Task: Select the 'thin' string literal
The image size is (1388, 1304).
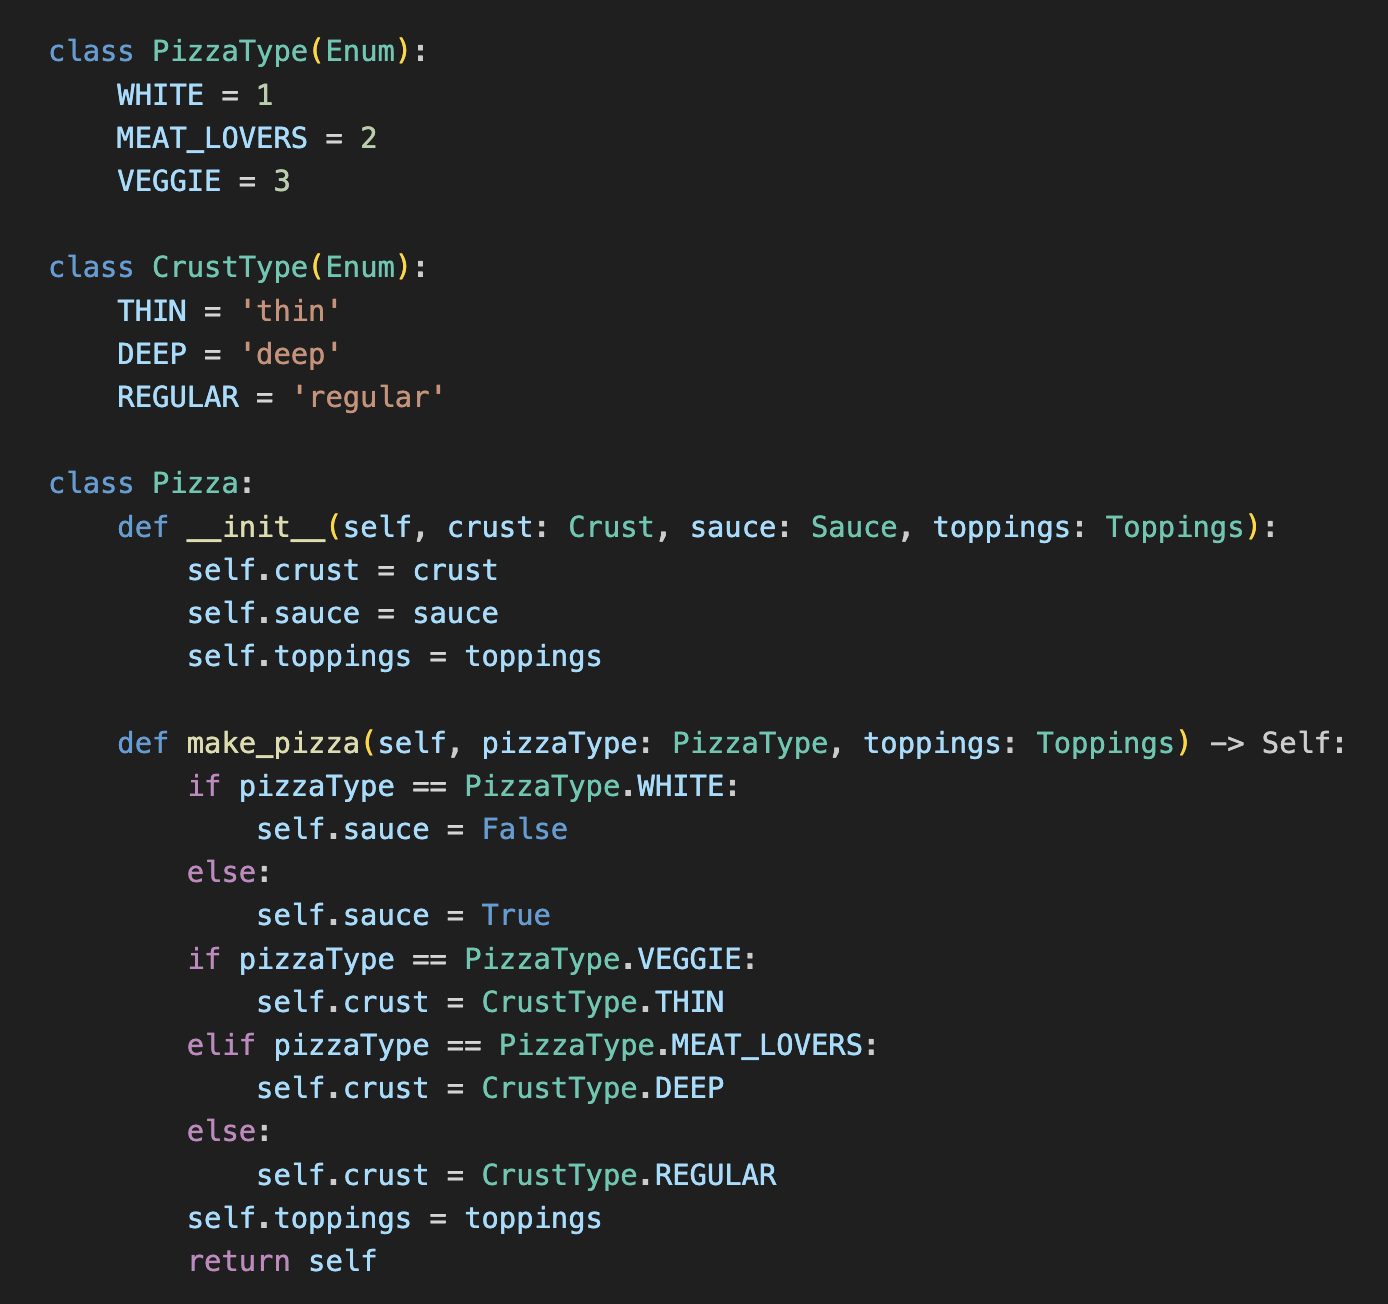Action: coord(290,311)
